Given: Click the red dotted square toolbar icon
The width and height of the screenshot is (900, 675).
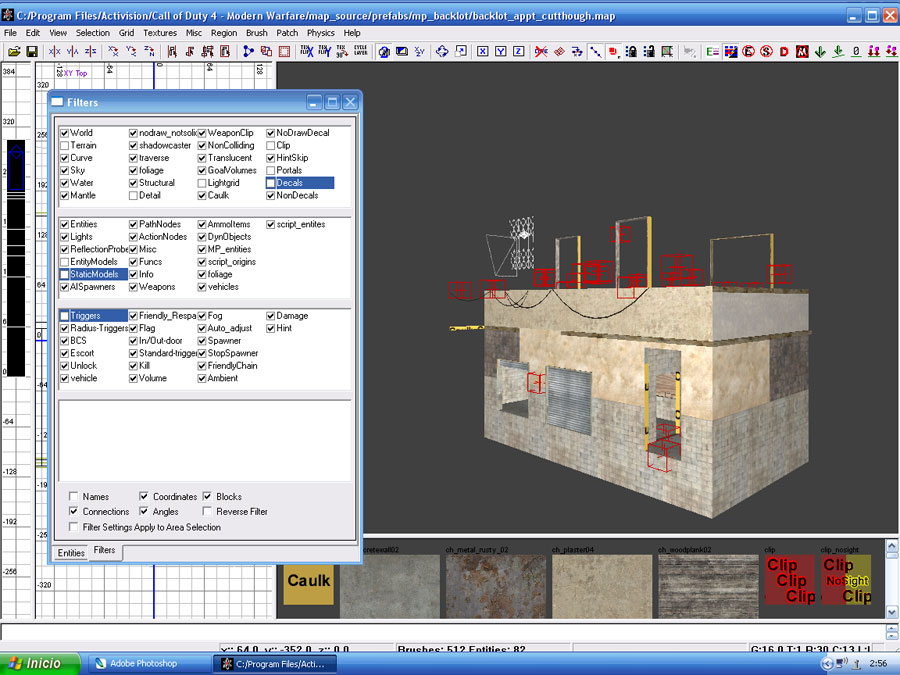Looking at the screenshot, I should point(284,52).
